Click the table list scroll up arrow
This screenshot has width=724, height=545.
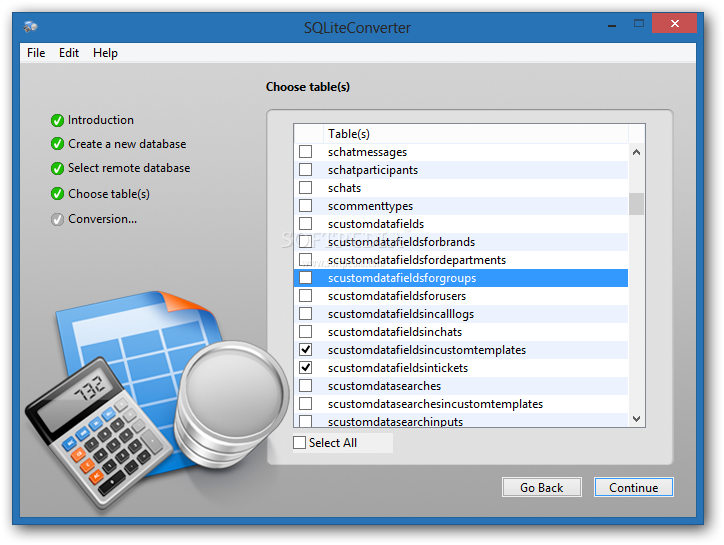point(636,152)
